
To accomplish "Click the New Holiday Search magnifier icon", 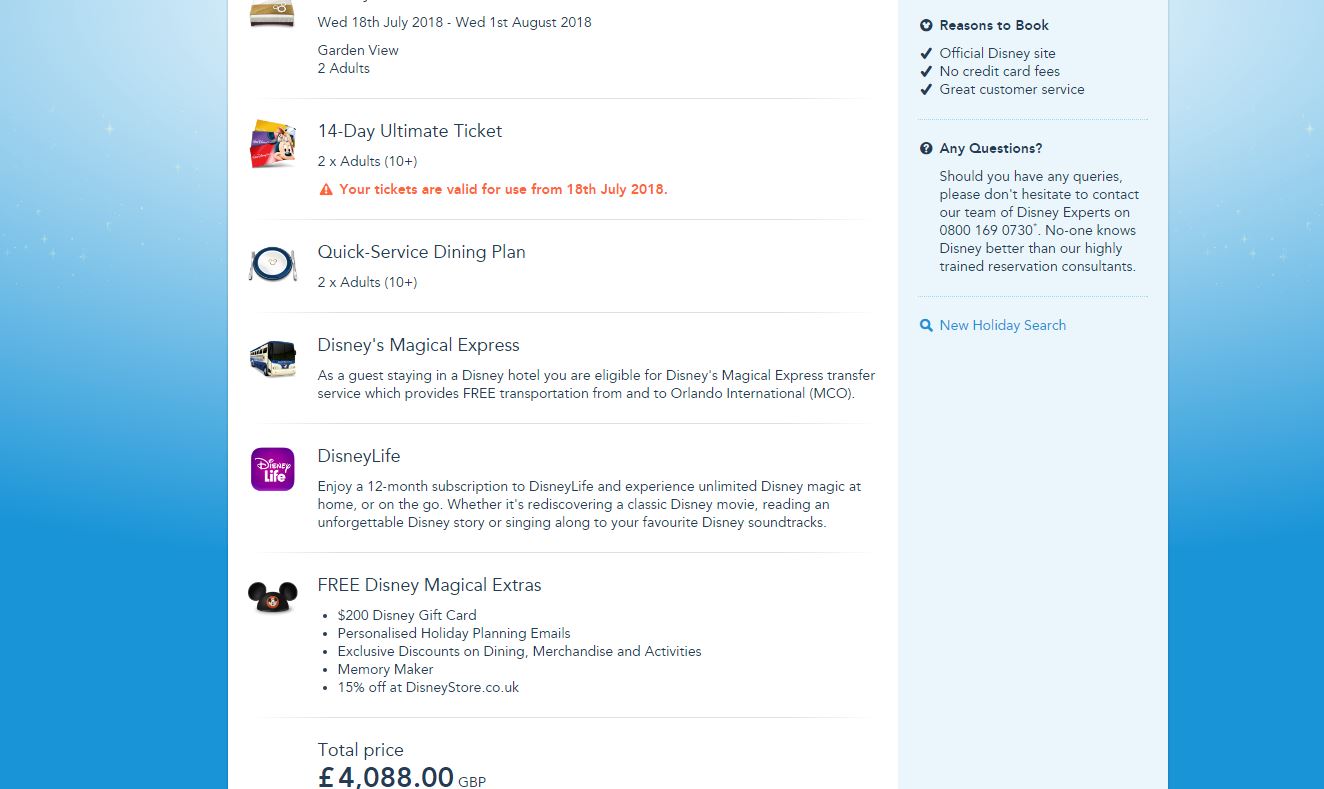I will pos(926,325).
